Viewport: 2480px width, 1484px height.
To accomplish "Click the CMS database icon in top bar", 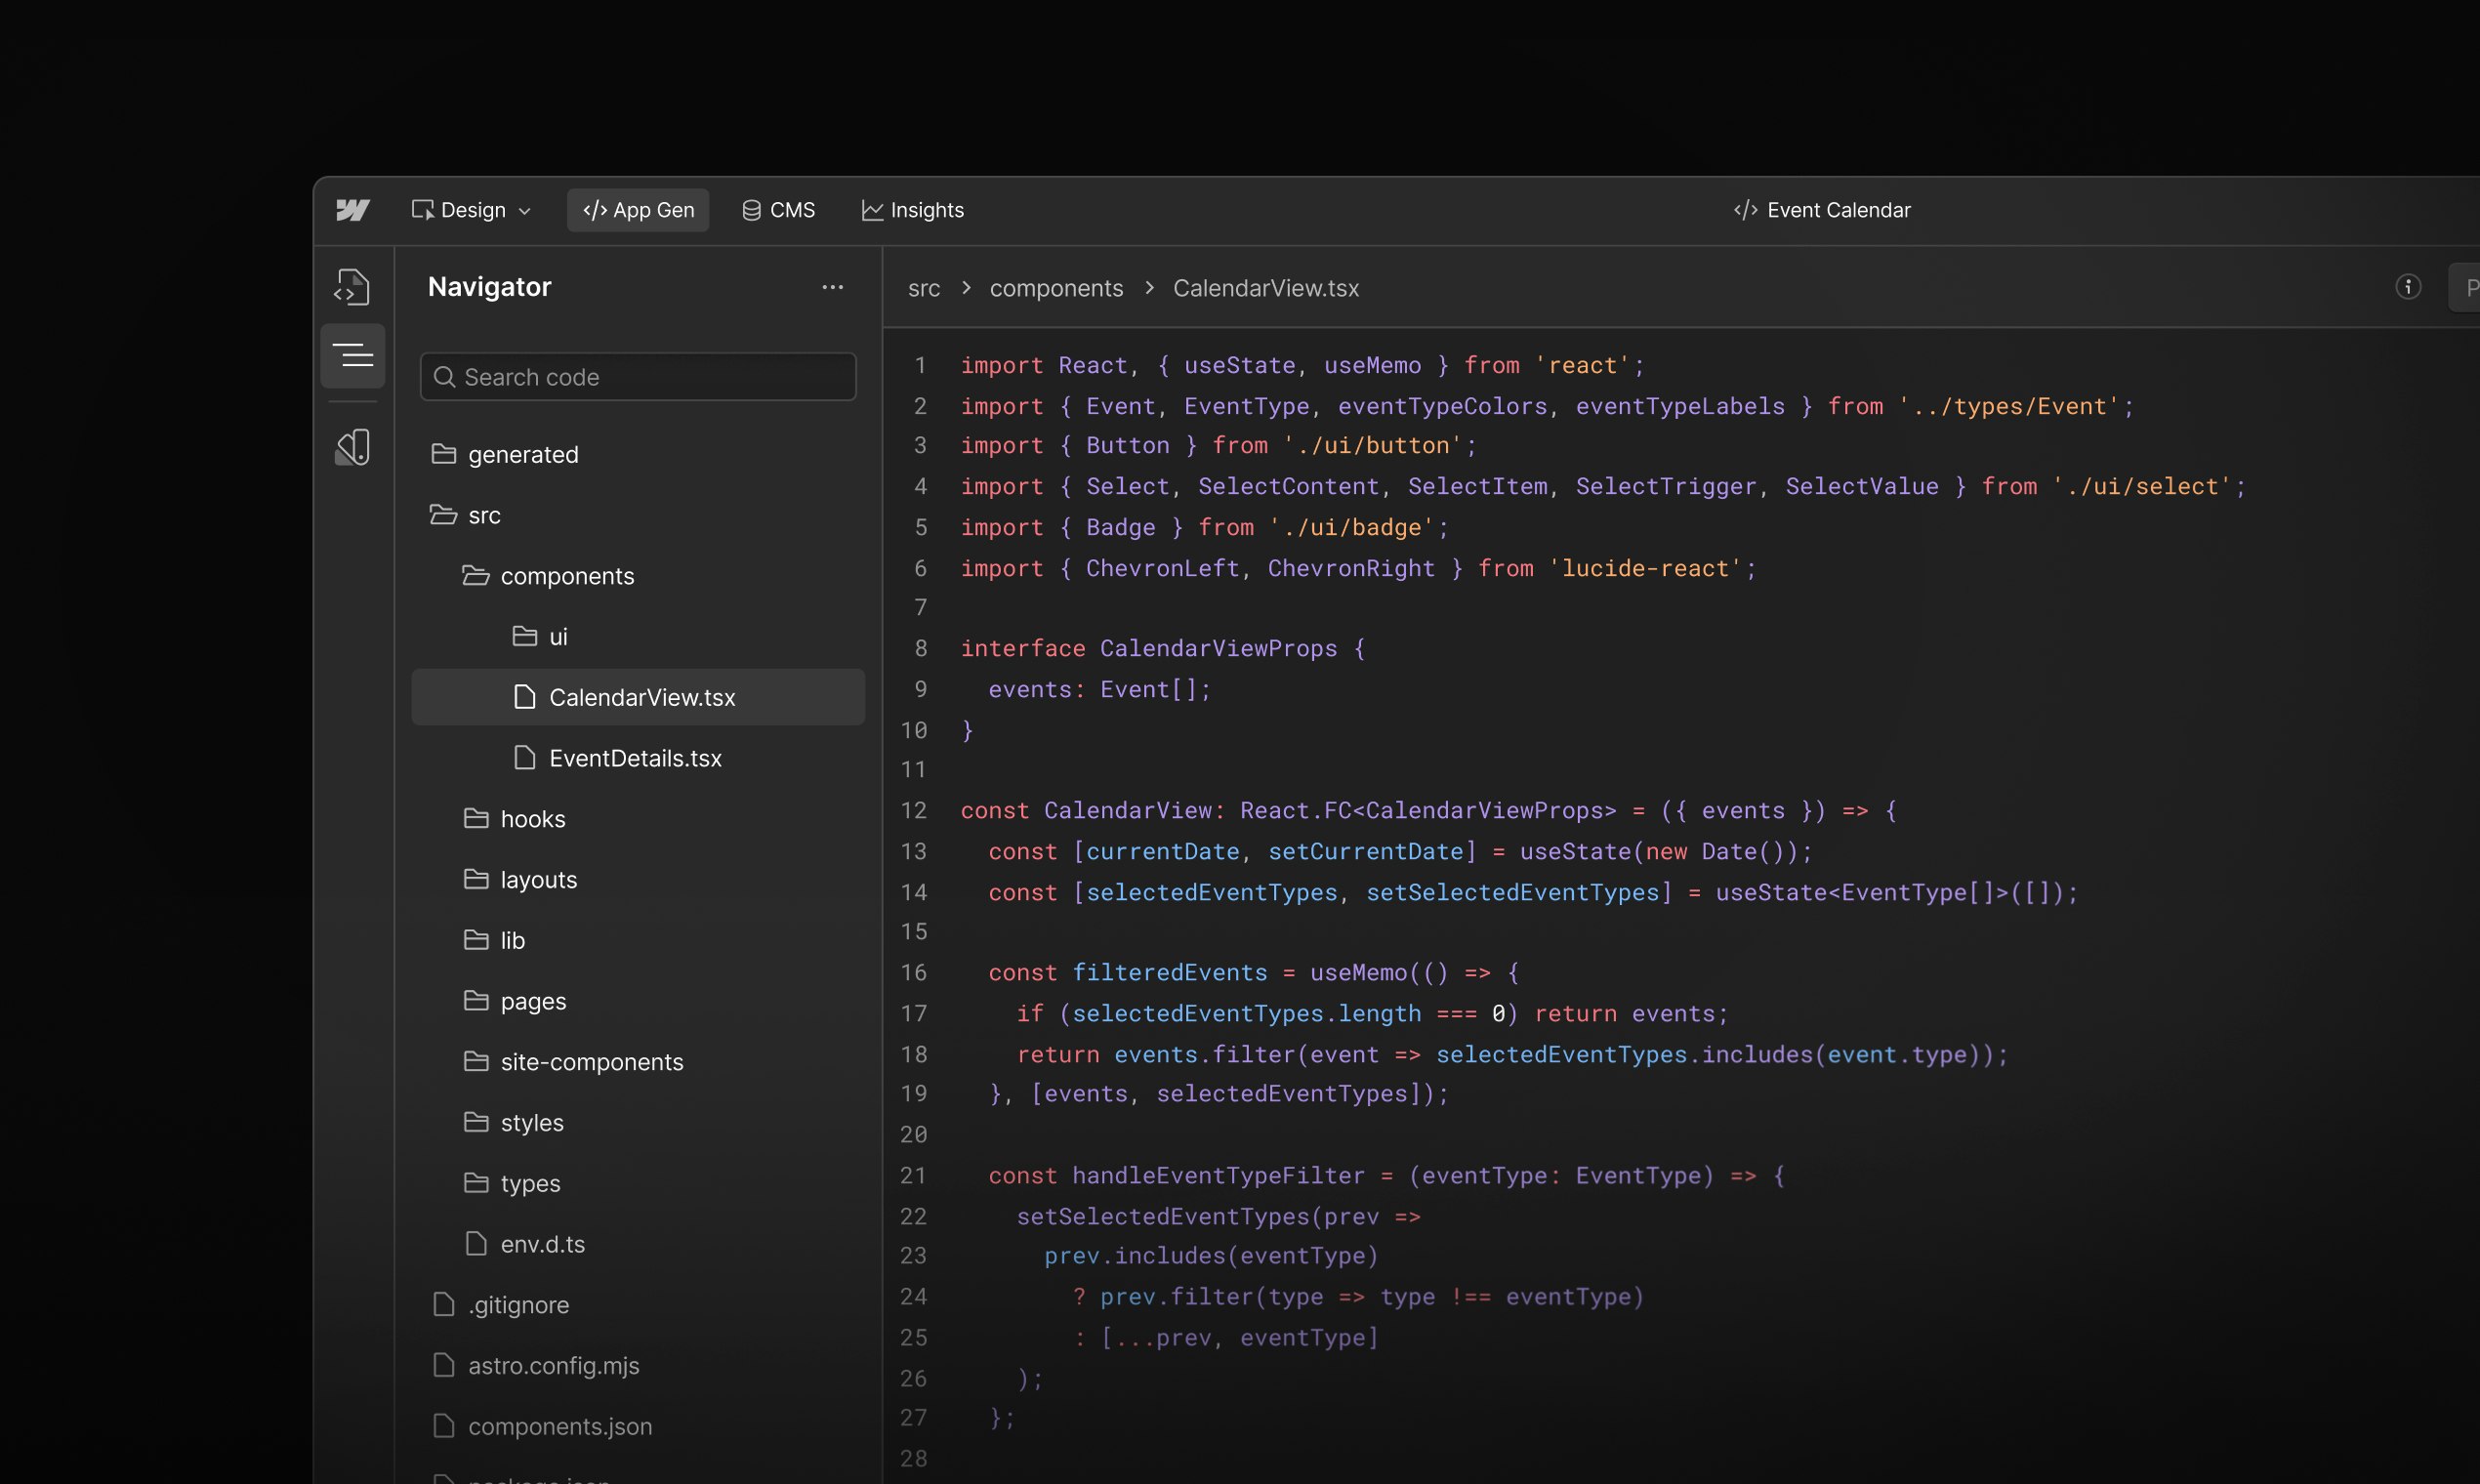I will click(752, 209).
